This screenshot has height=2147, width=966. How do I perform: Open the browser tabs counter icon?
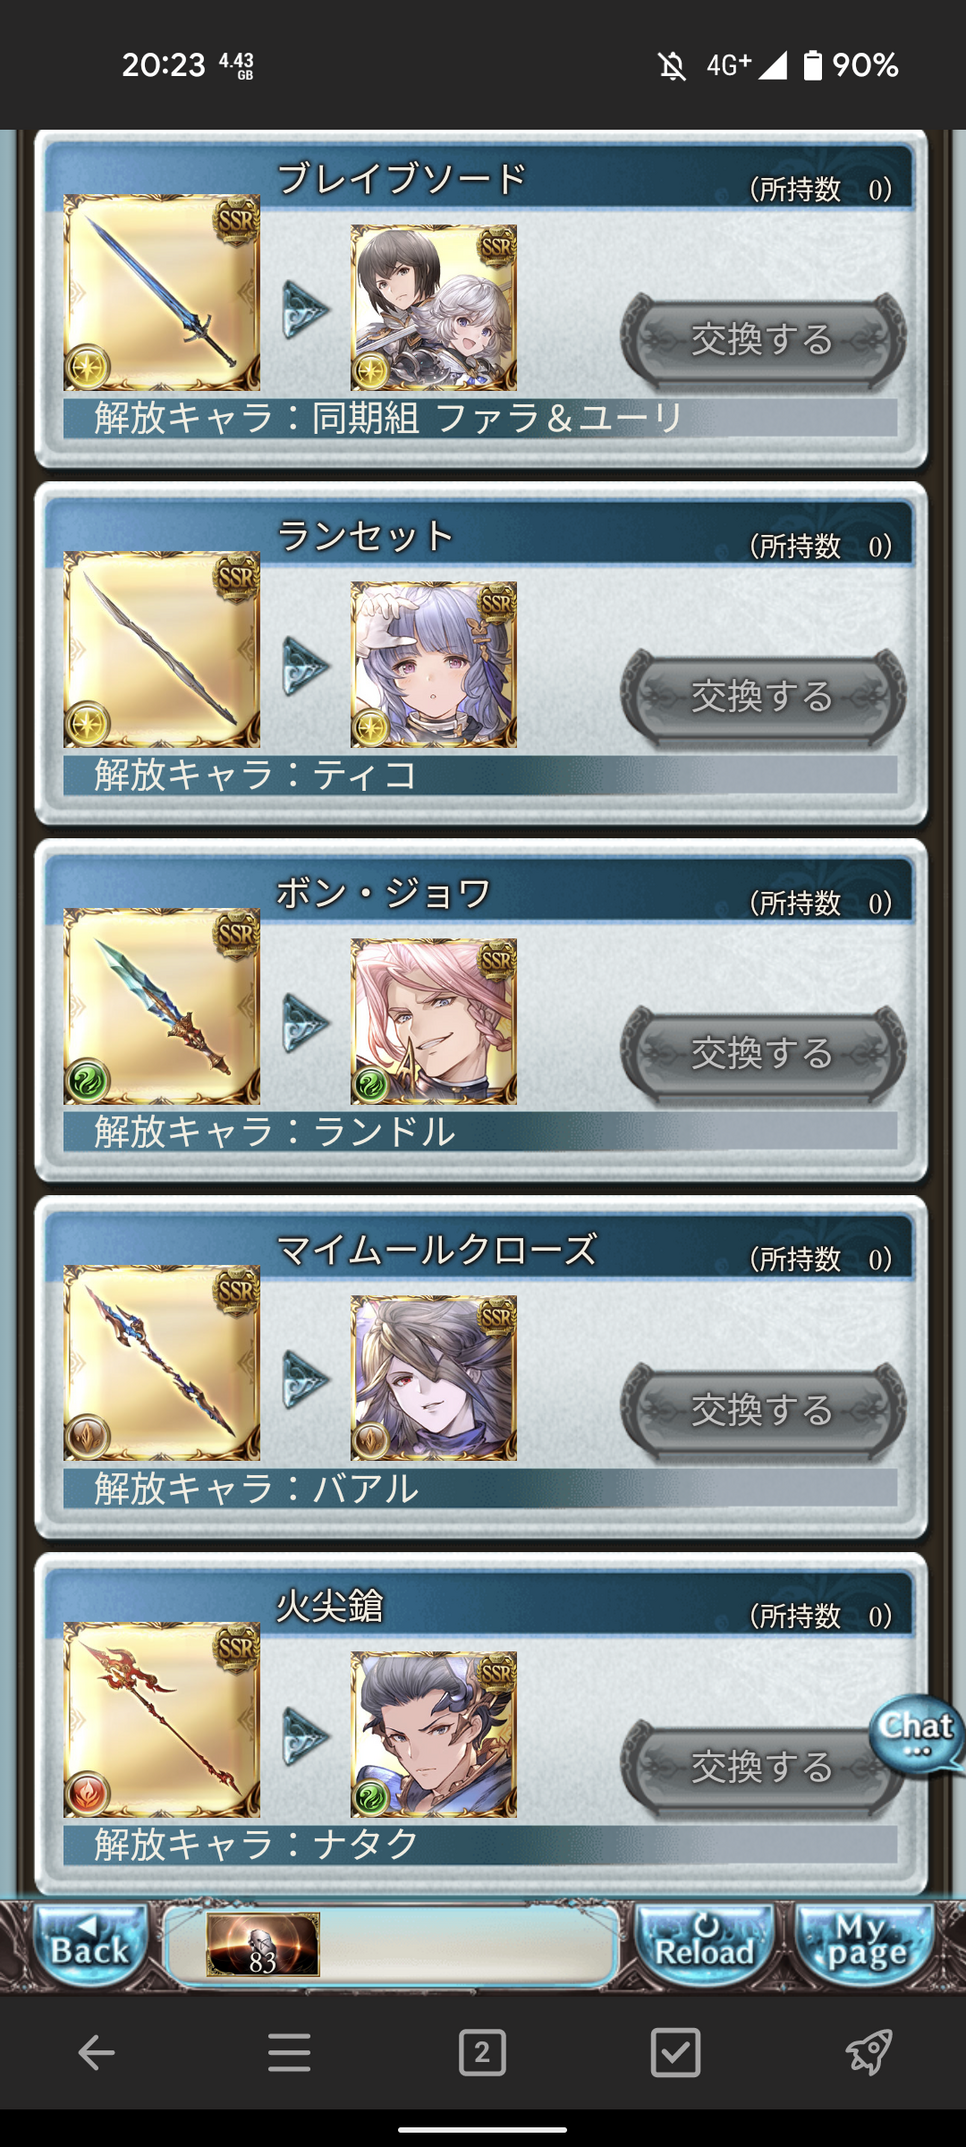coord(482,2053)
